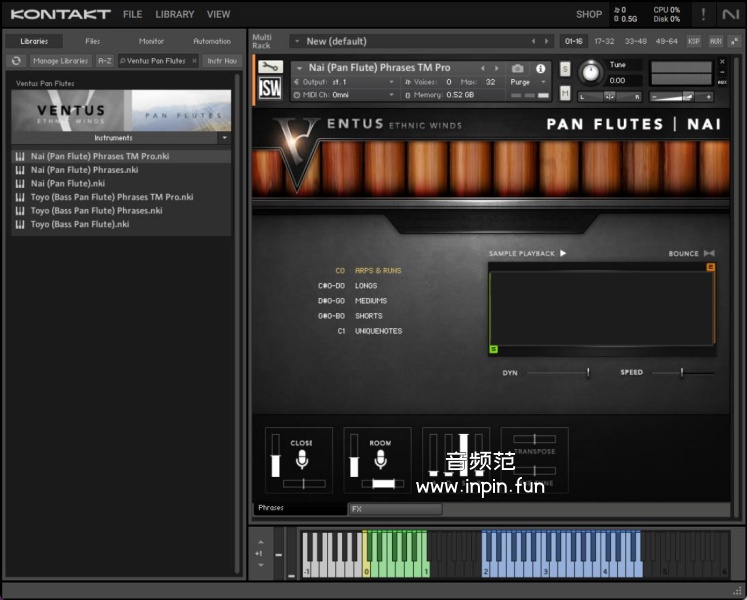Click the Manage Libraries button

pyautogui.click(x=60, y=61)
